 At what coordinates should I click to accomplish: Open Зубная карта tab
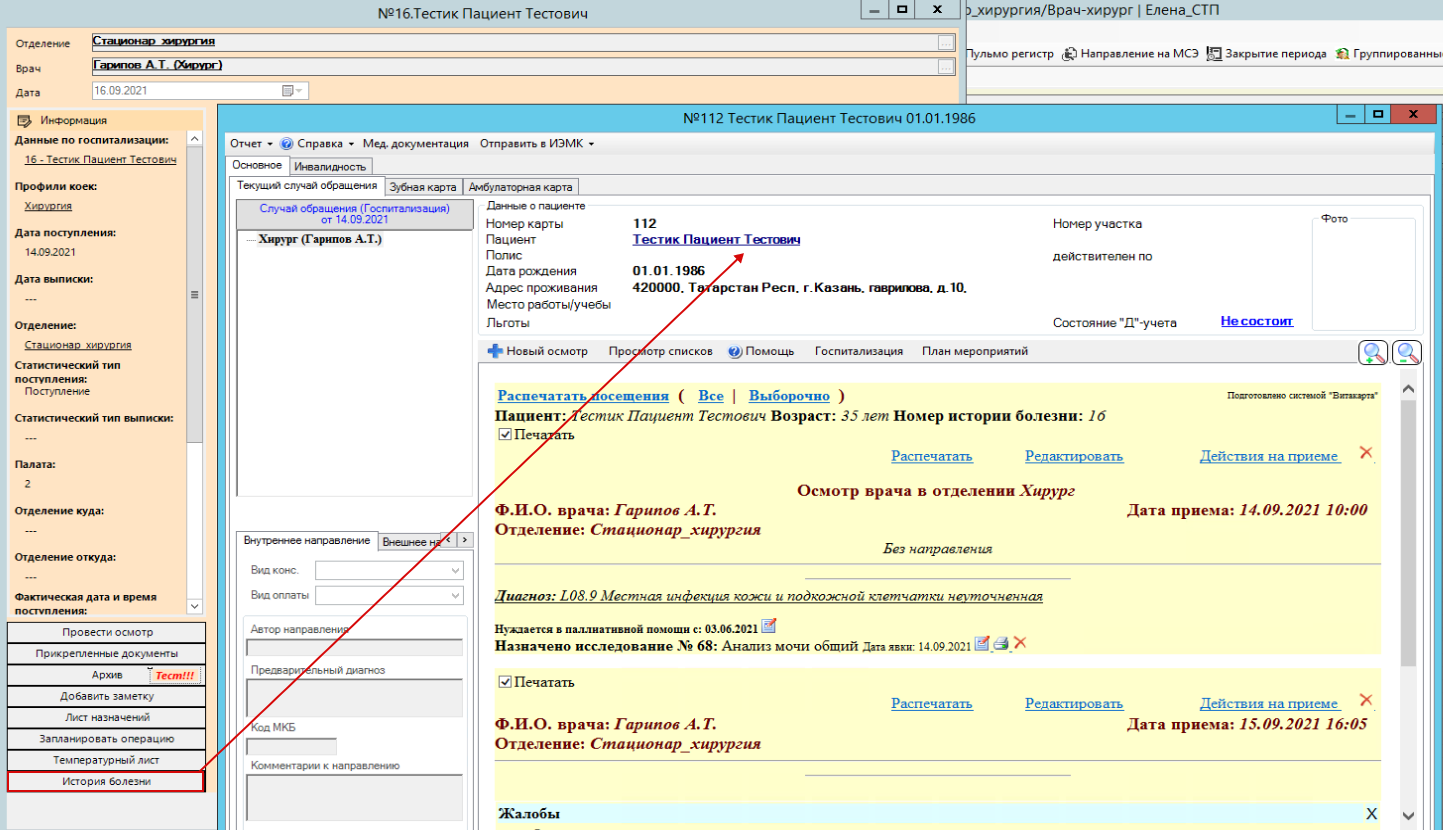423,187
